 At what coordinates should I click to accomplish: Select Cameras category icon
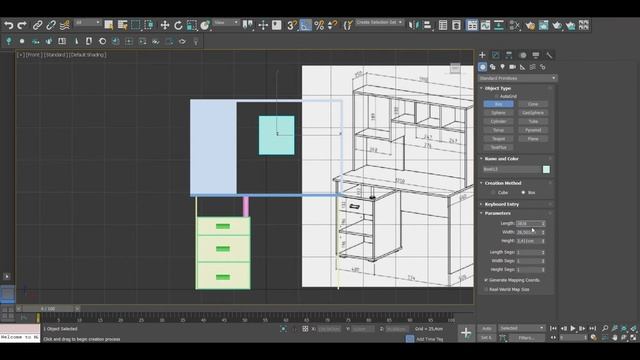coord(513,67)
